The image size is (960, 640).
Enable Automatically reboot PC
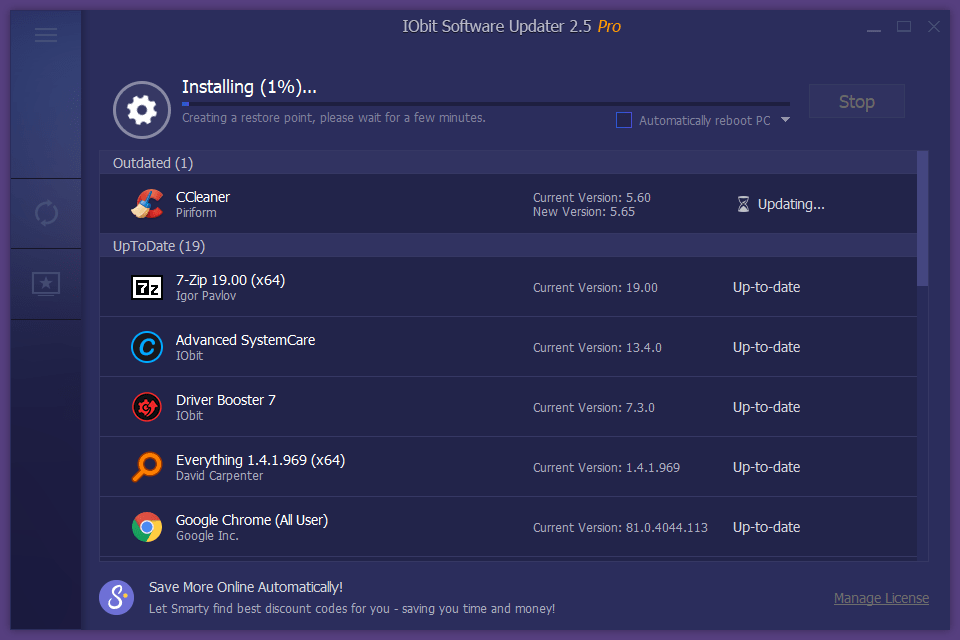[623, 119]
